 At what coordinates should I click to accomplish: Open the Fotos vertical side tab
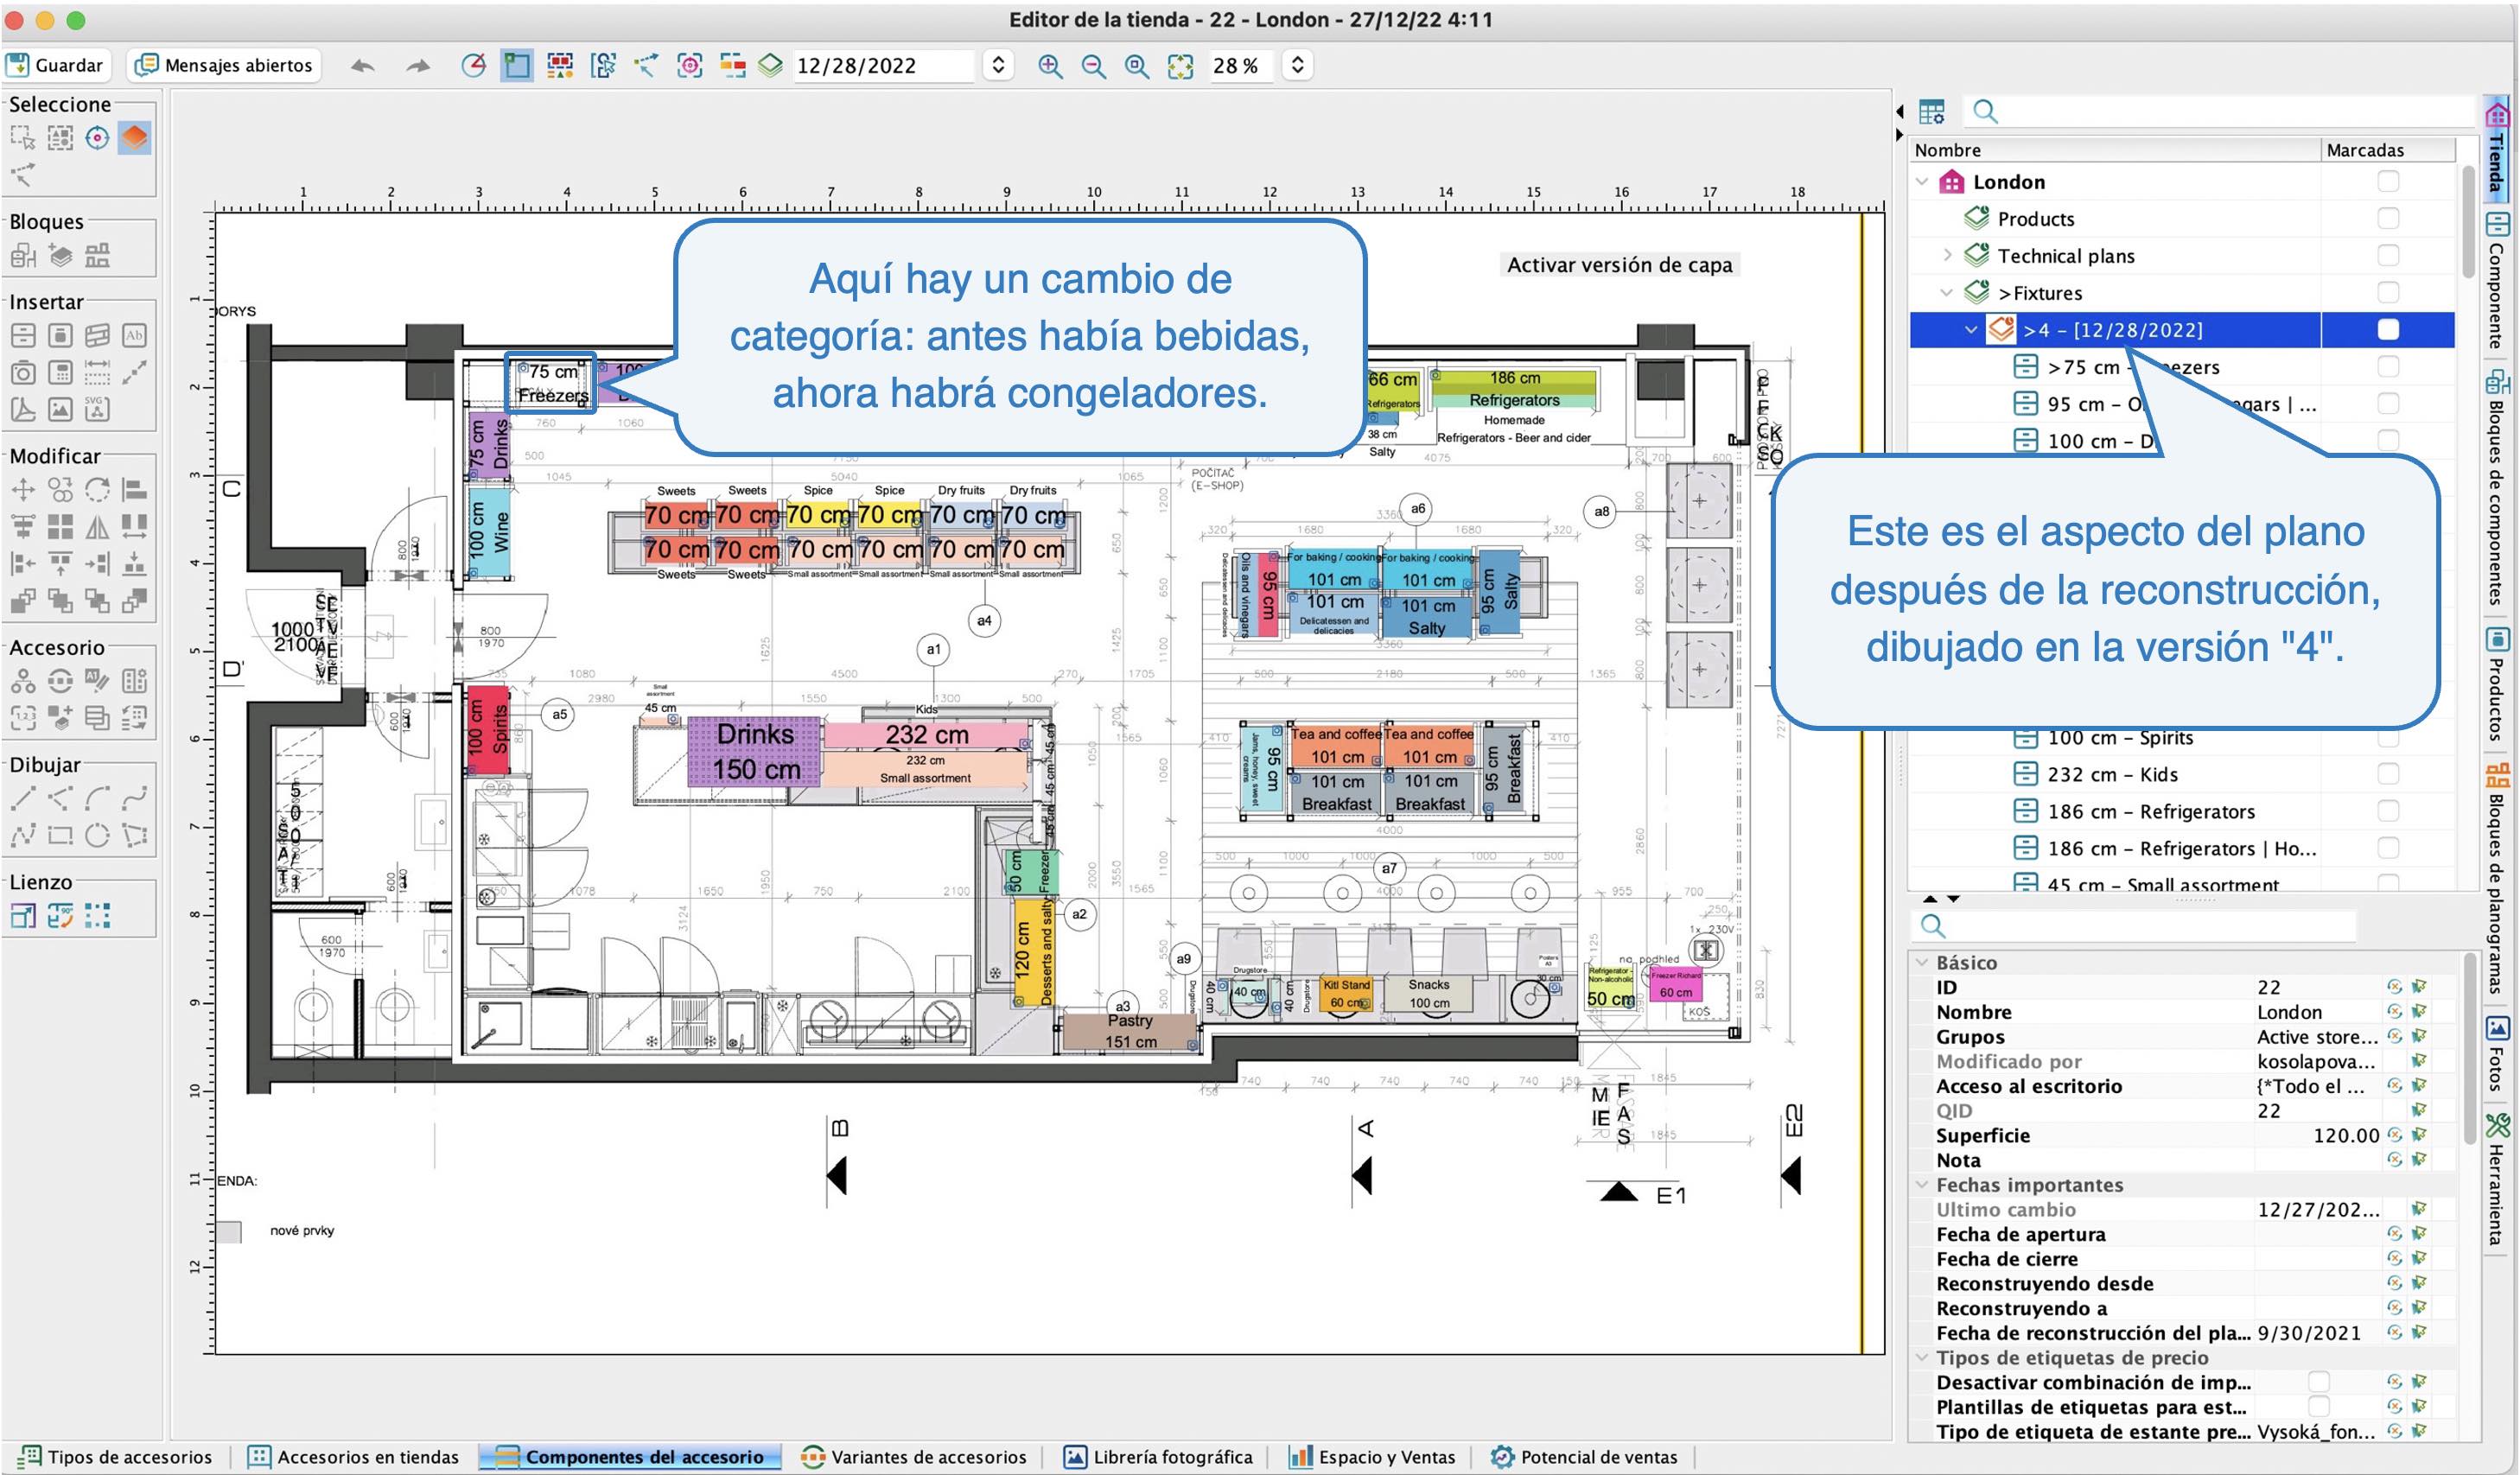click(2497, 1055)
